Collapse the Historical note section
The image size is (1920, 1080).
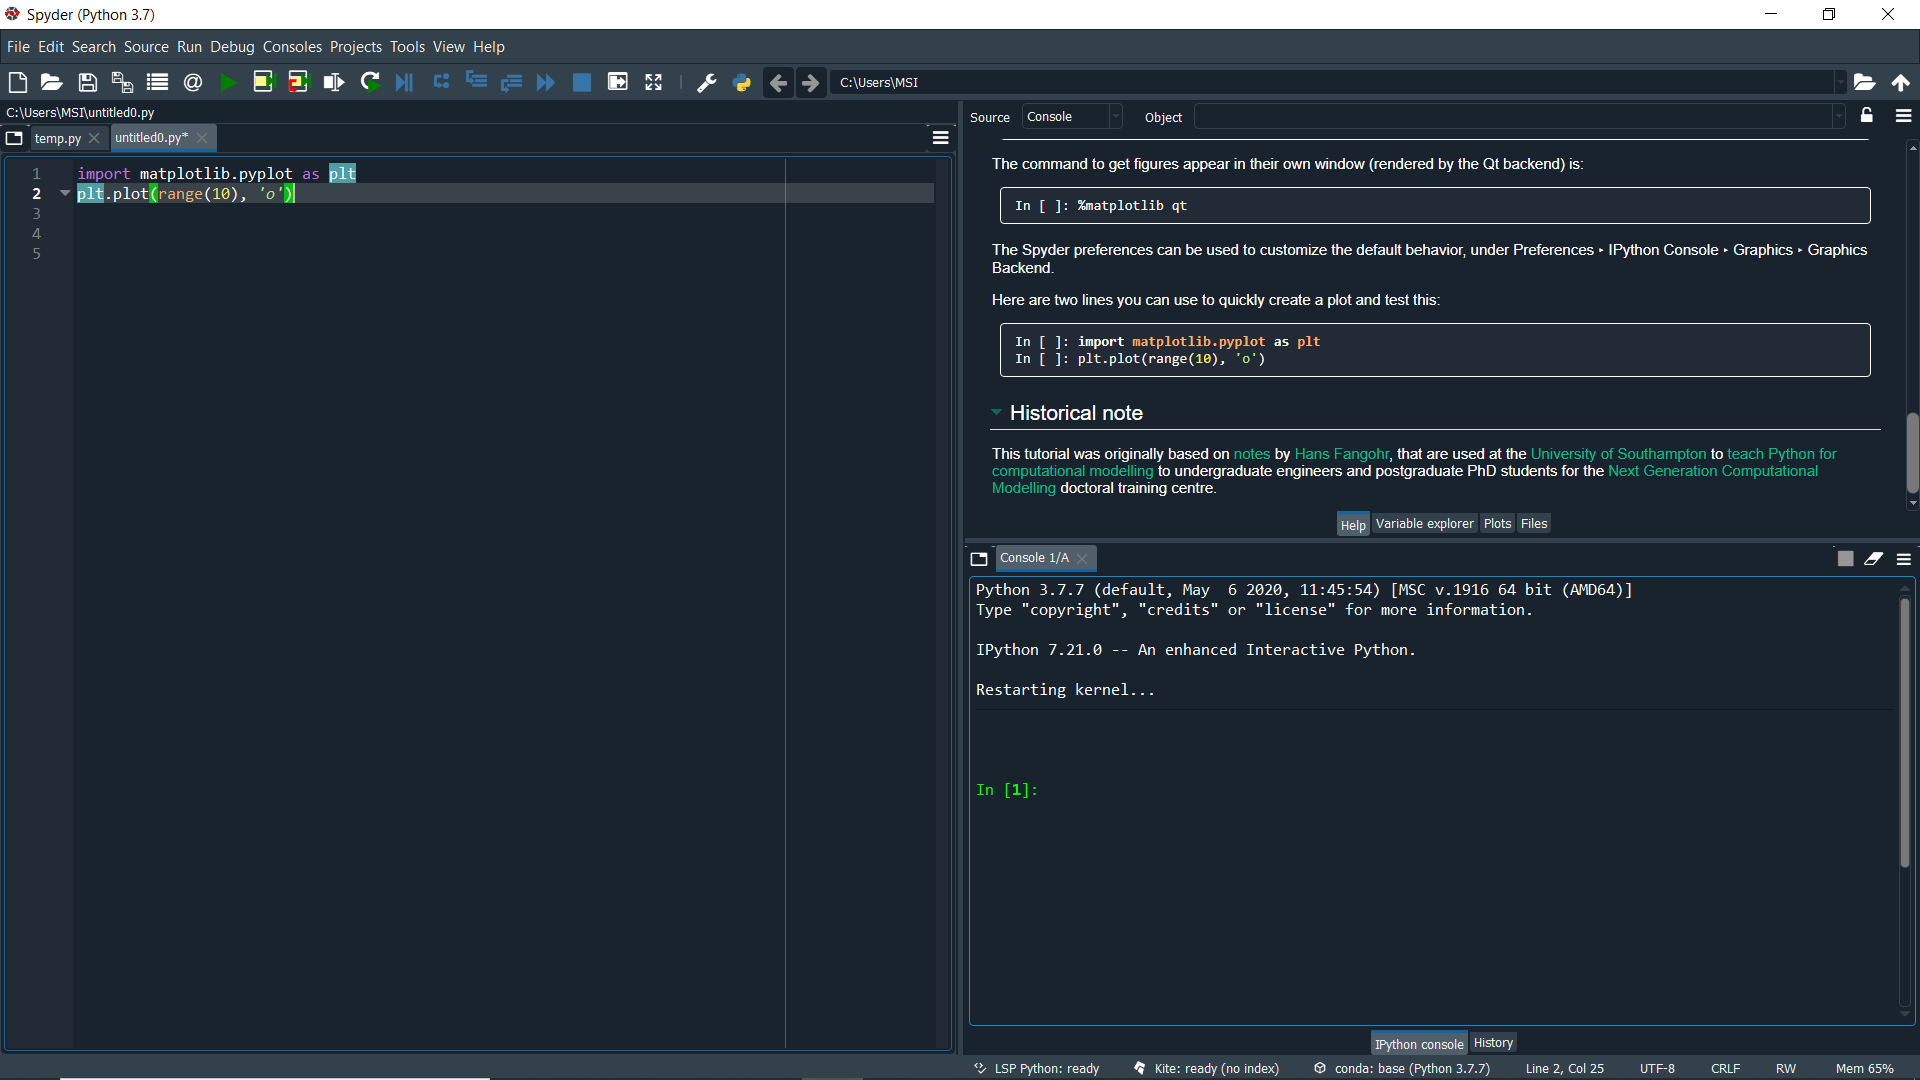click(x=996, y=412)
